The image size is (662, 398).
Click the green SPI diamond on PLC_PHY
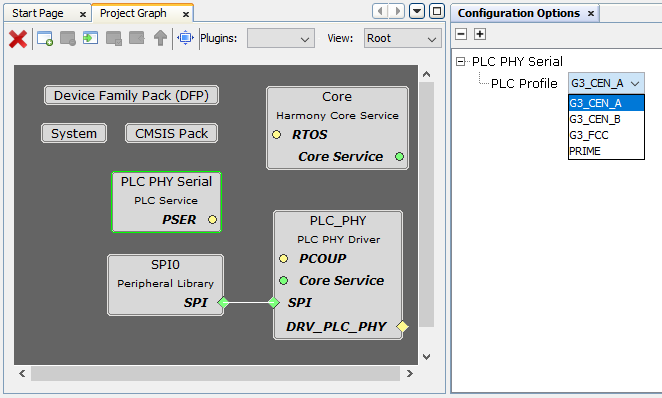274,302
